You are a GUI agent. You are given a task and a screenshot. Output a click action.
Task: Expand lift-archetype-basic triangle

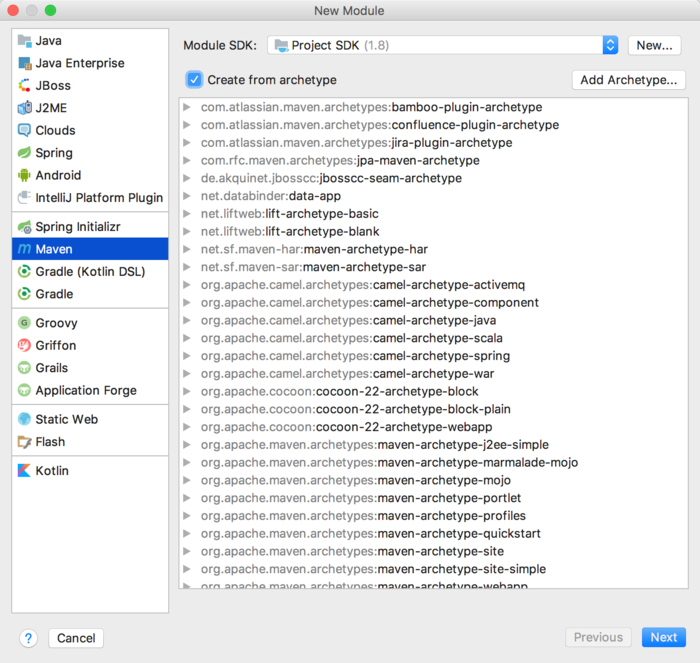[x=187, y=214]
